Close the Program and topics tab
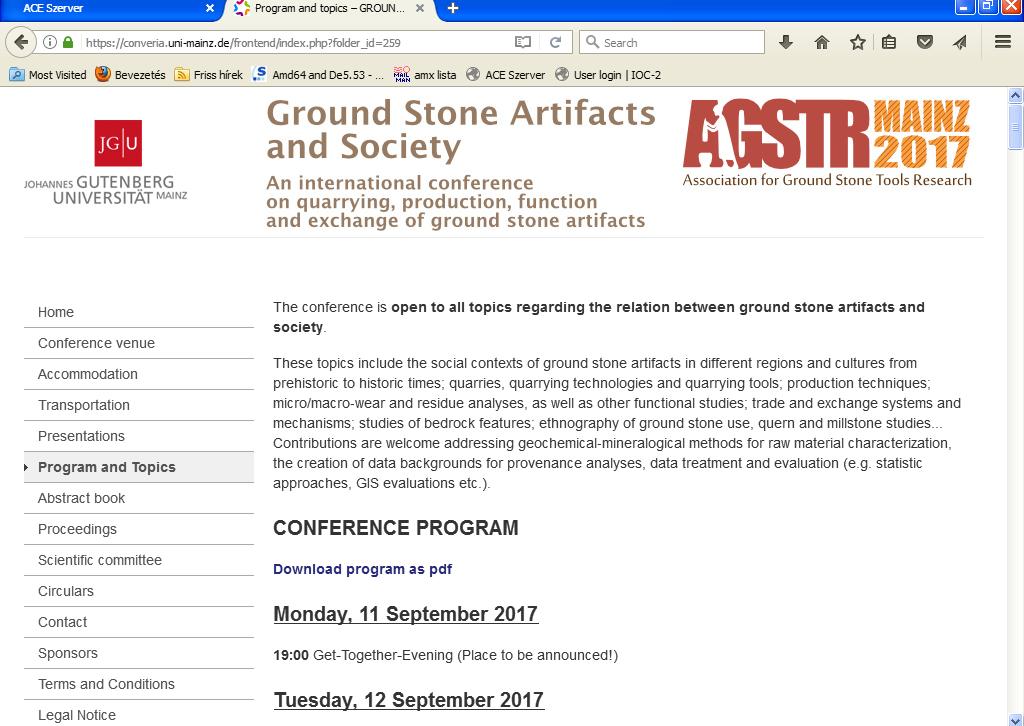Viewport: 1024px width, 726px height. coord(420,8)
